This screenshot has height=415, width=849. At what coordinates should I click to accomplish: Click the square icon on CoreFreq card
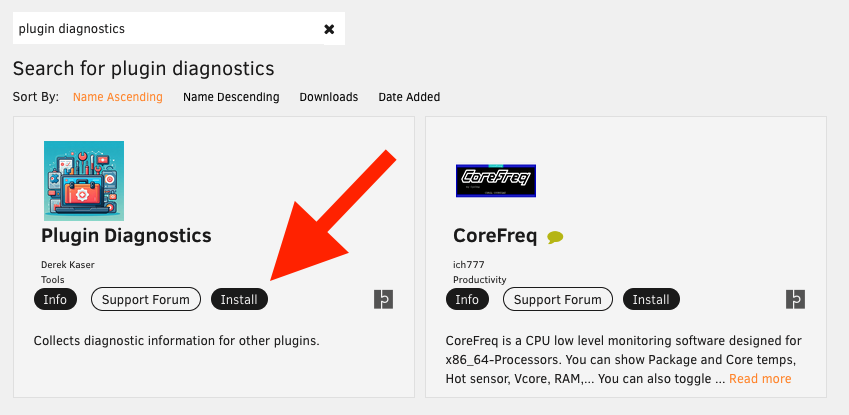[x=796, y=299]
